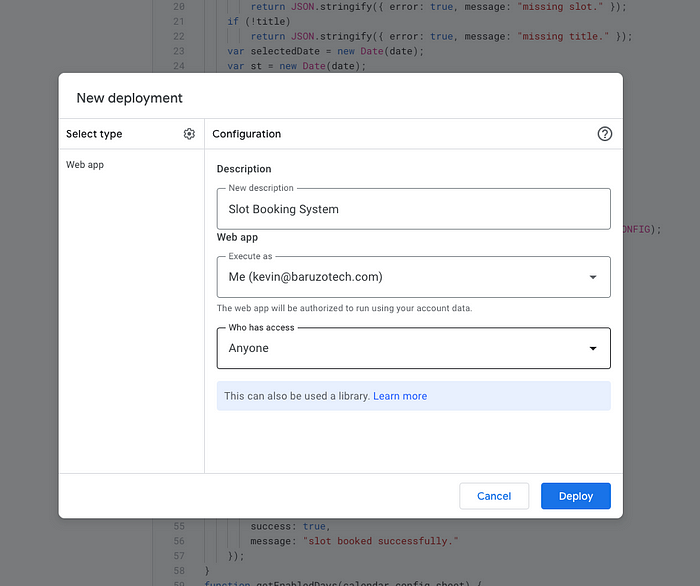Image resolution: width=700 pixels, height=586 pixels.
Task: Click the 'Web app' section label above Execute as
Action: (x=237, y=237)
